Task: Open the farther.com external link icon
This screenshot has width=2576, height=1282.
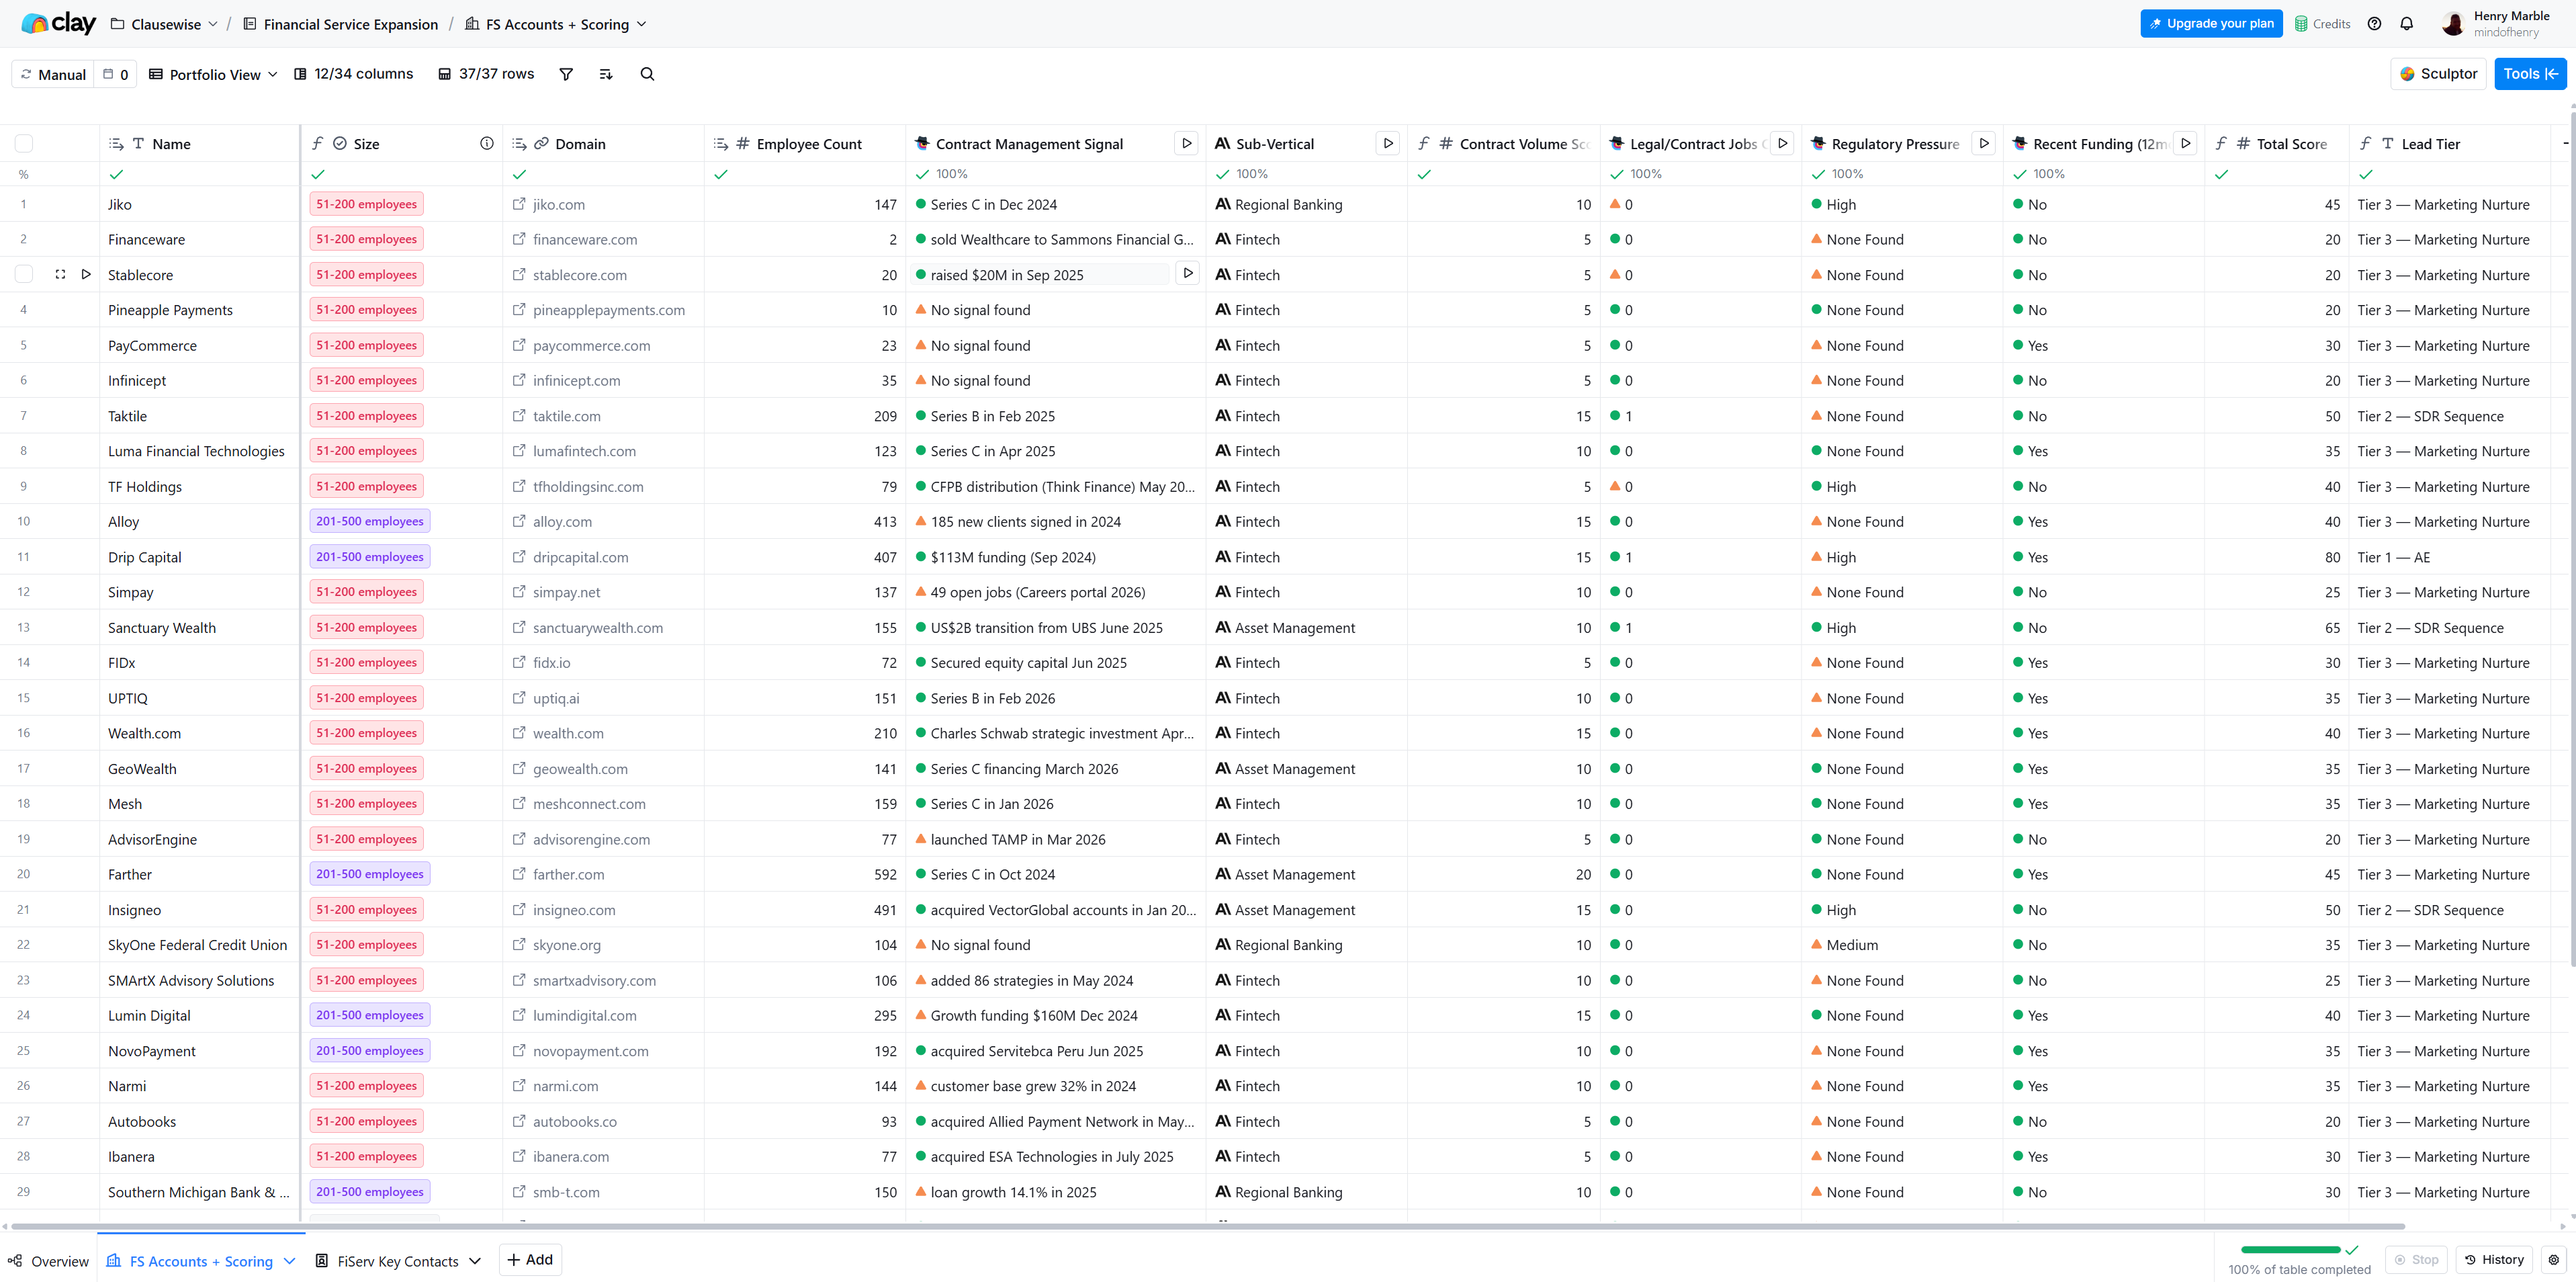Action: coord(519,874)
